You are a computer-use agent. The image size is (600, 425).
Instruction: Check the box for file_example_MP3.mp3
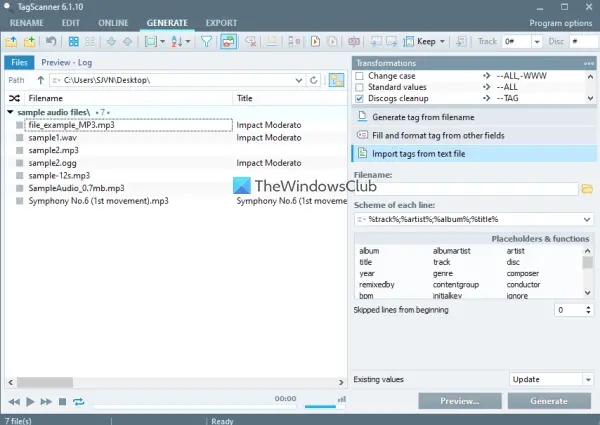coord(19,125)
